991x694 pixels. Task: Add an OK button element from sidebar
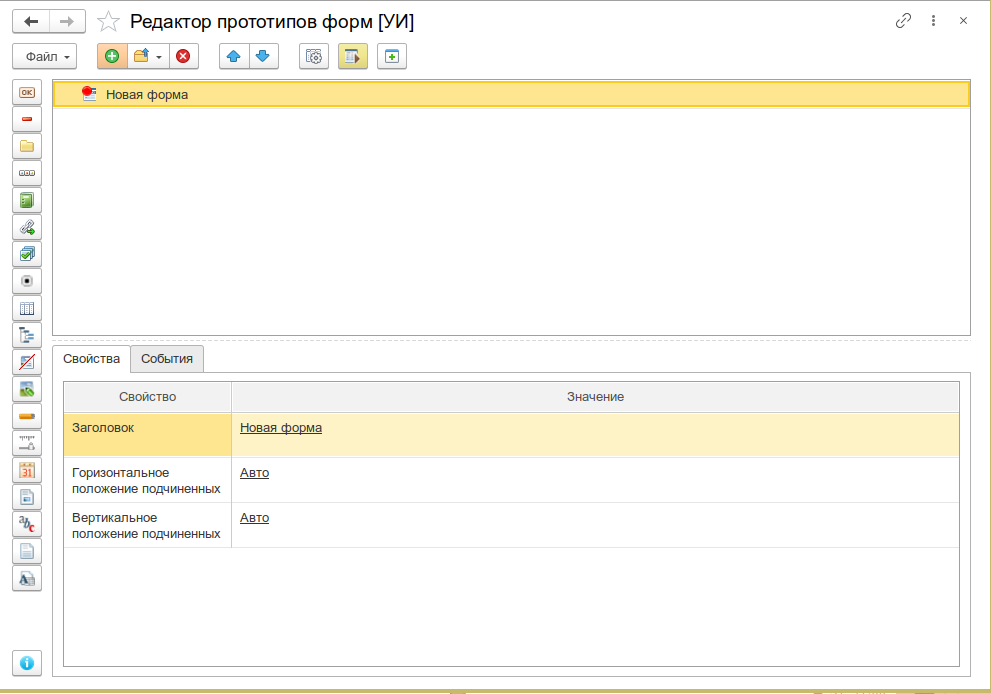(27, 92)
